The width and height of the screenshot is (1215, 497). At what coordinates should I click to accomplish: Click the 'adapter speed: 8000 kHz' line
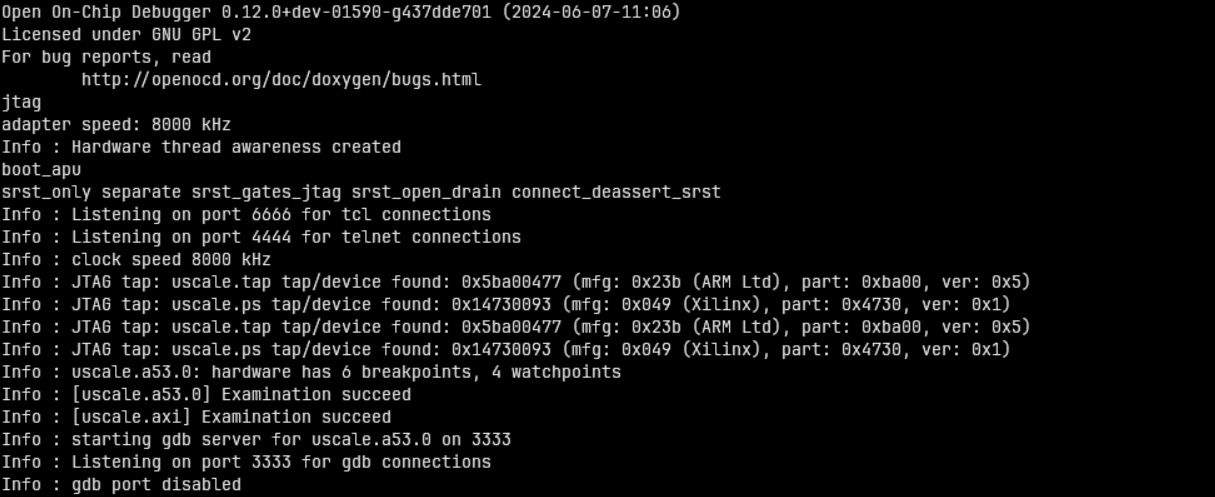pyautogui.click(x=116, y=125)
